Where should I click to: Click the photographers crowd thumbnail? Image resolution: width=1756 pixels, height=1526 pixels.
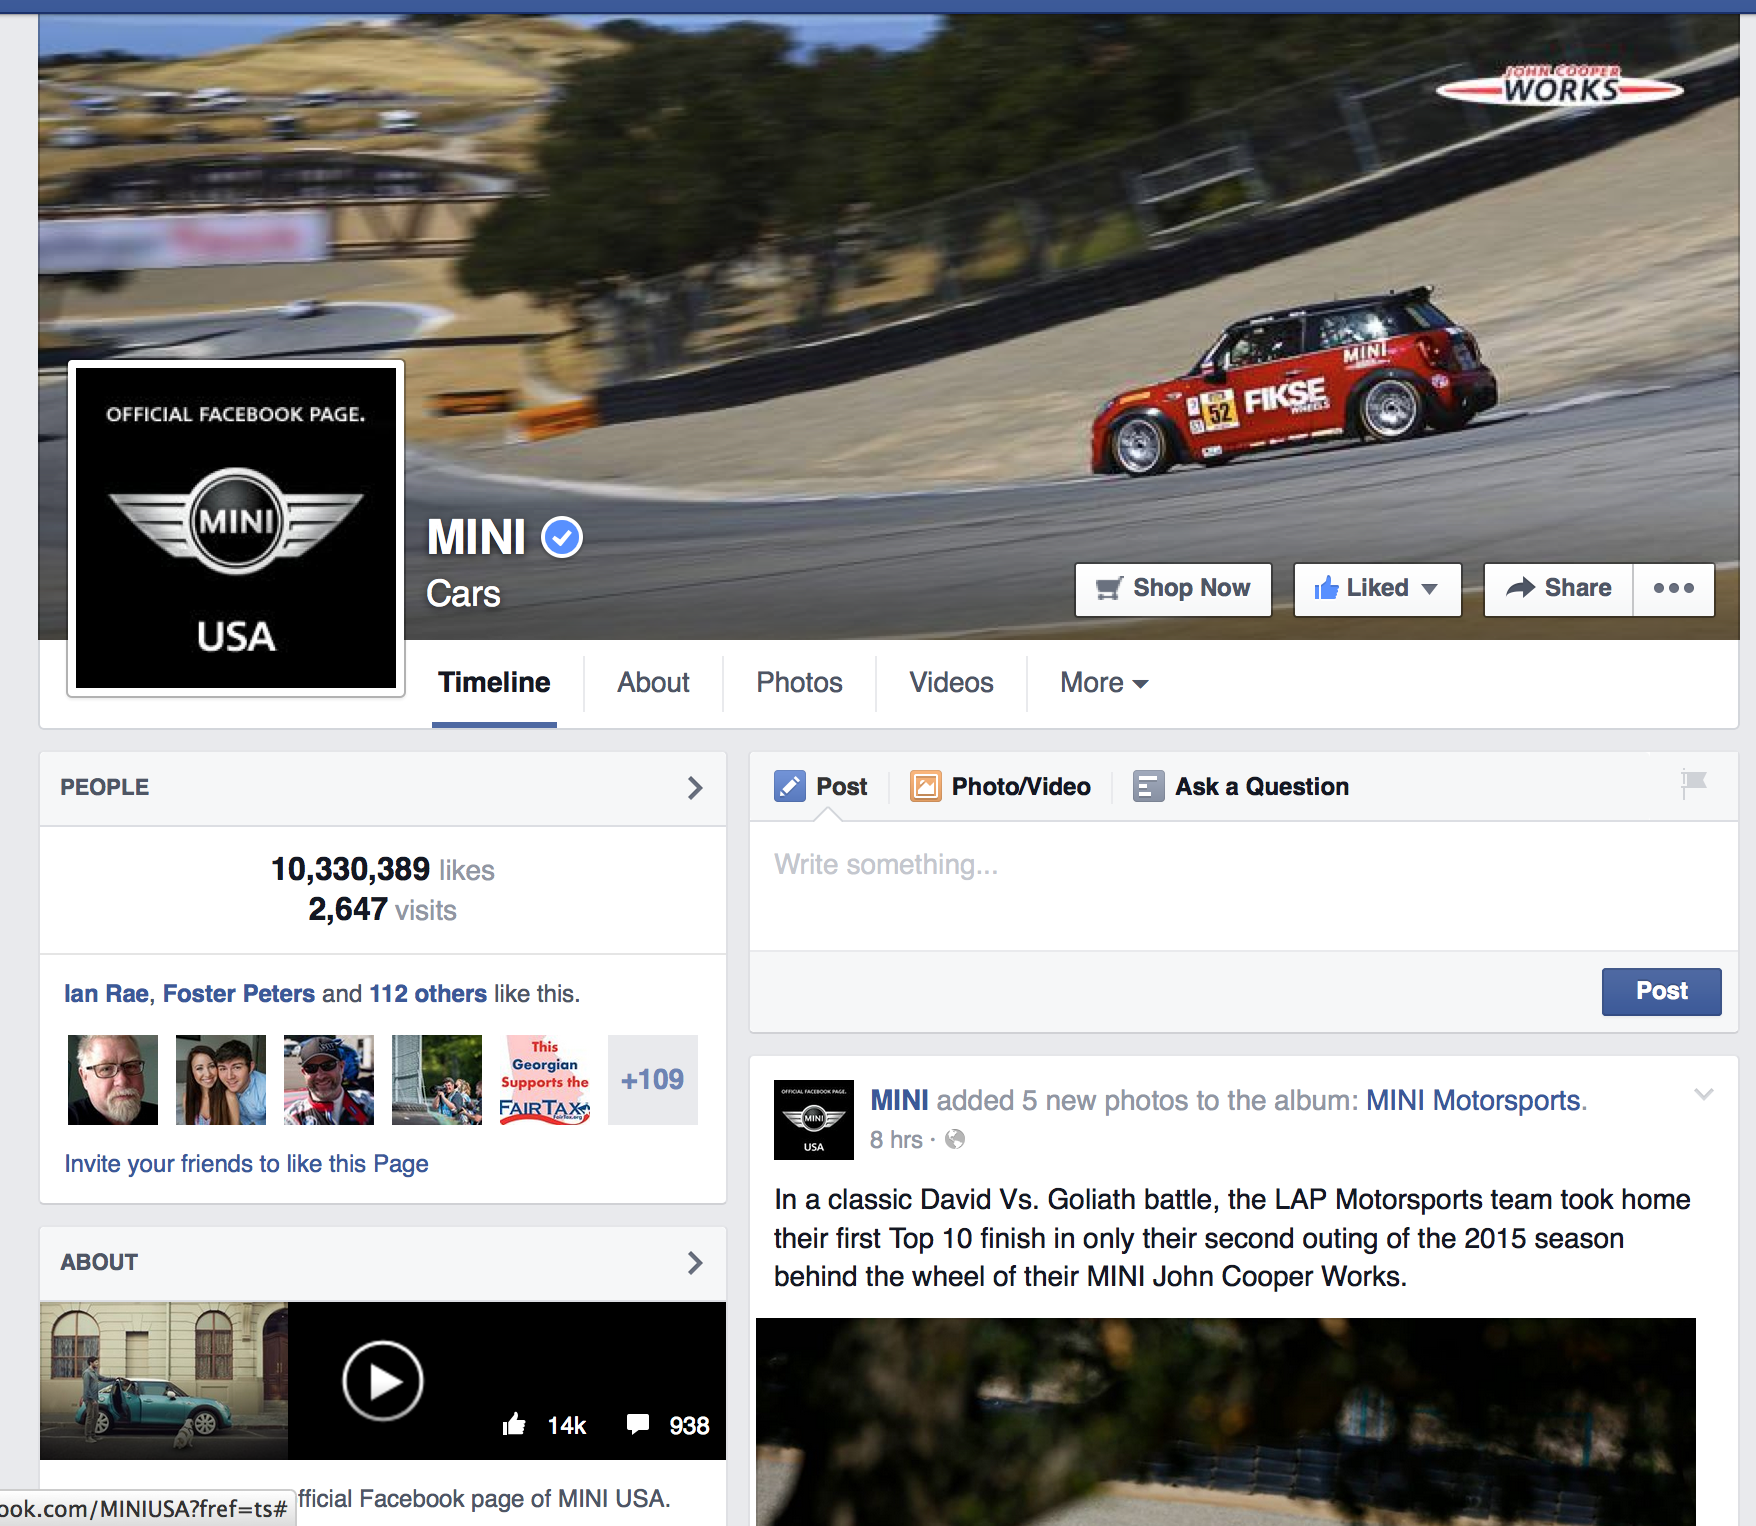coord(437,1080)
